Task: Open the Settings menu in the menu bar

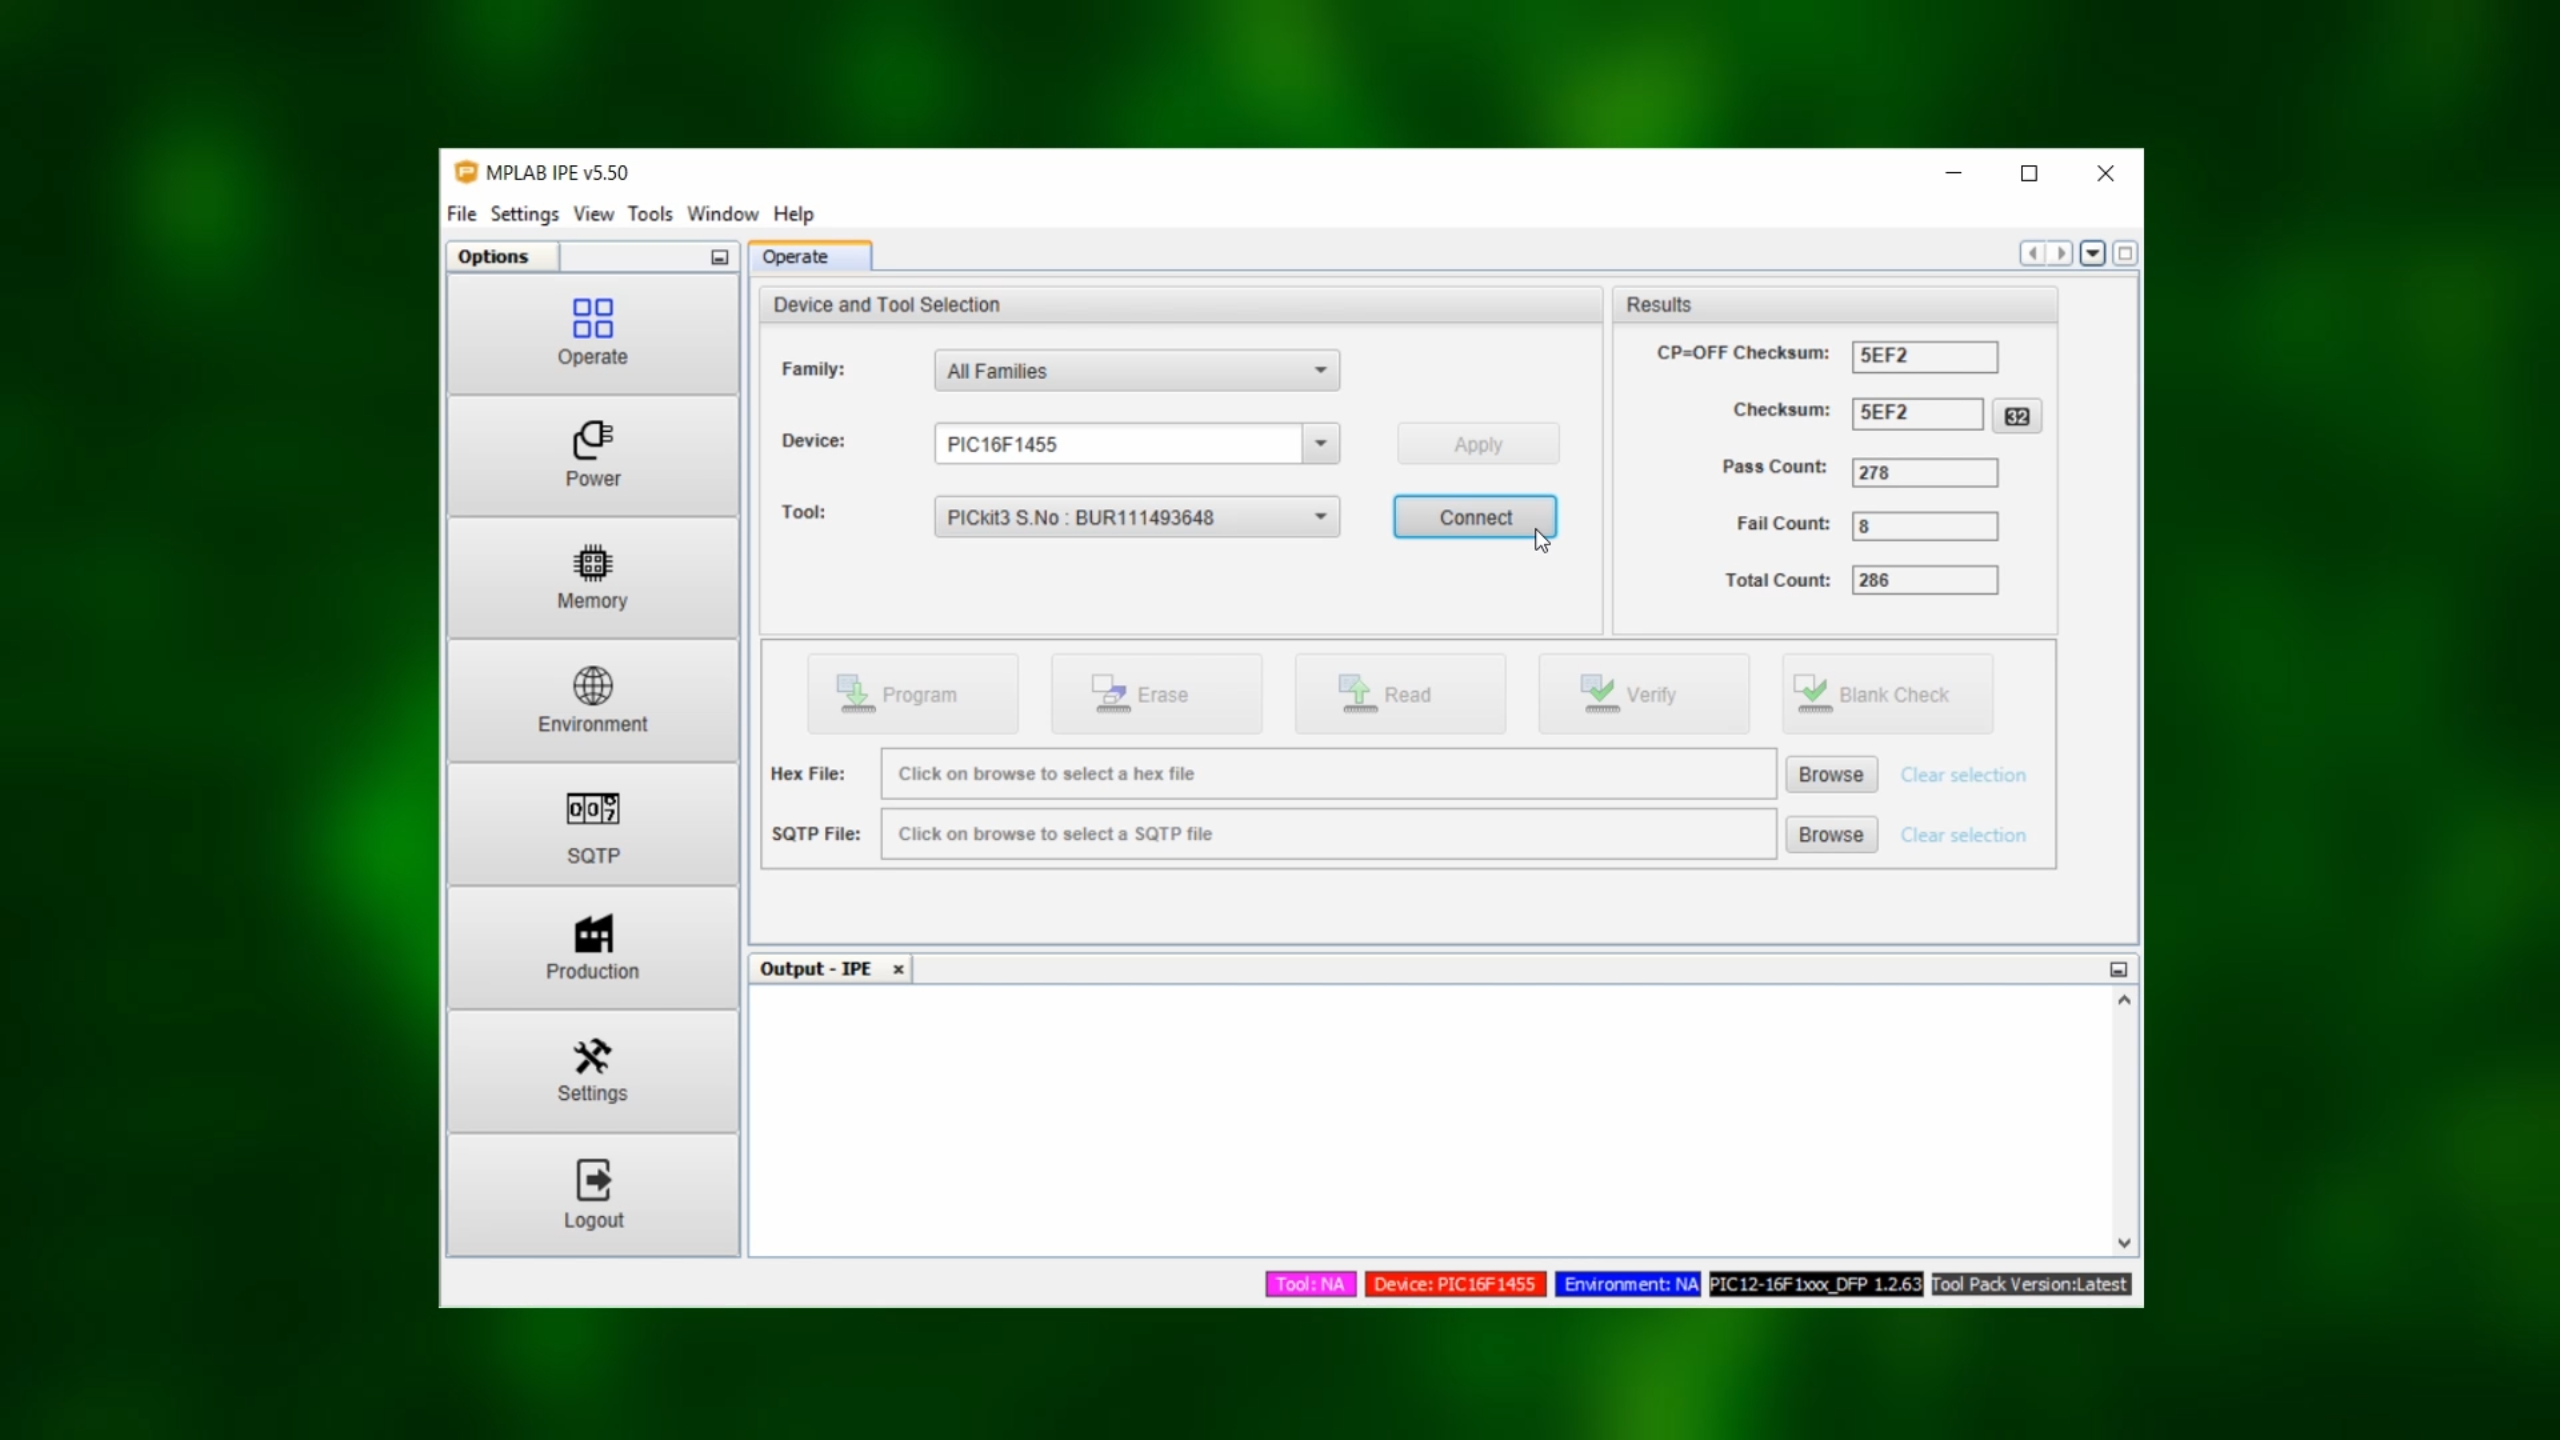Action: (x=524, y=214)
